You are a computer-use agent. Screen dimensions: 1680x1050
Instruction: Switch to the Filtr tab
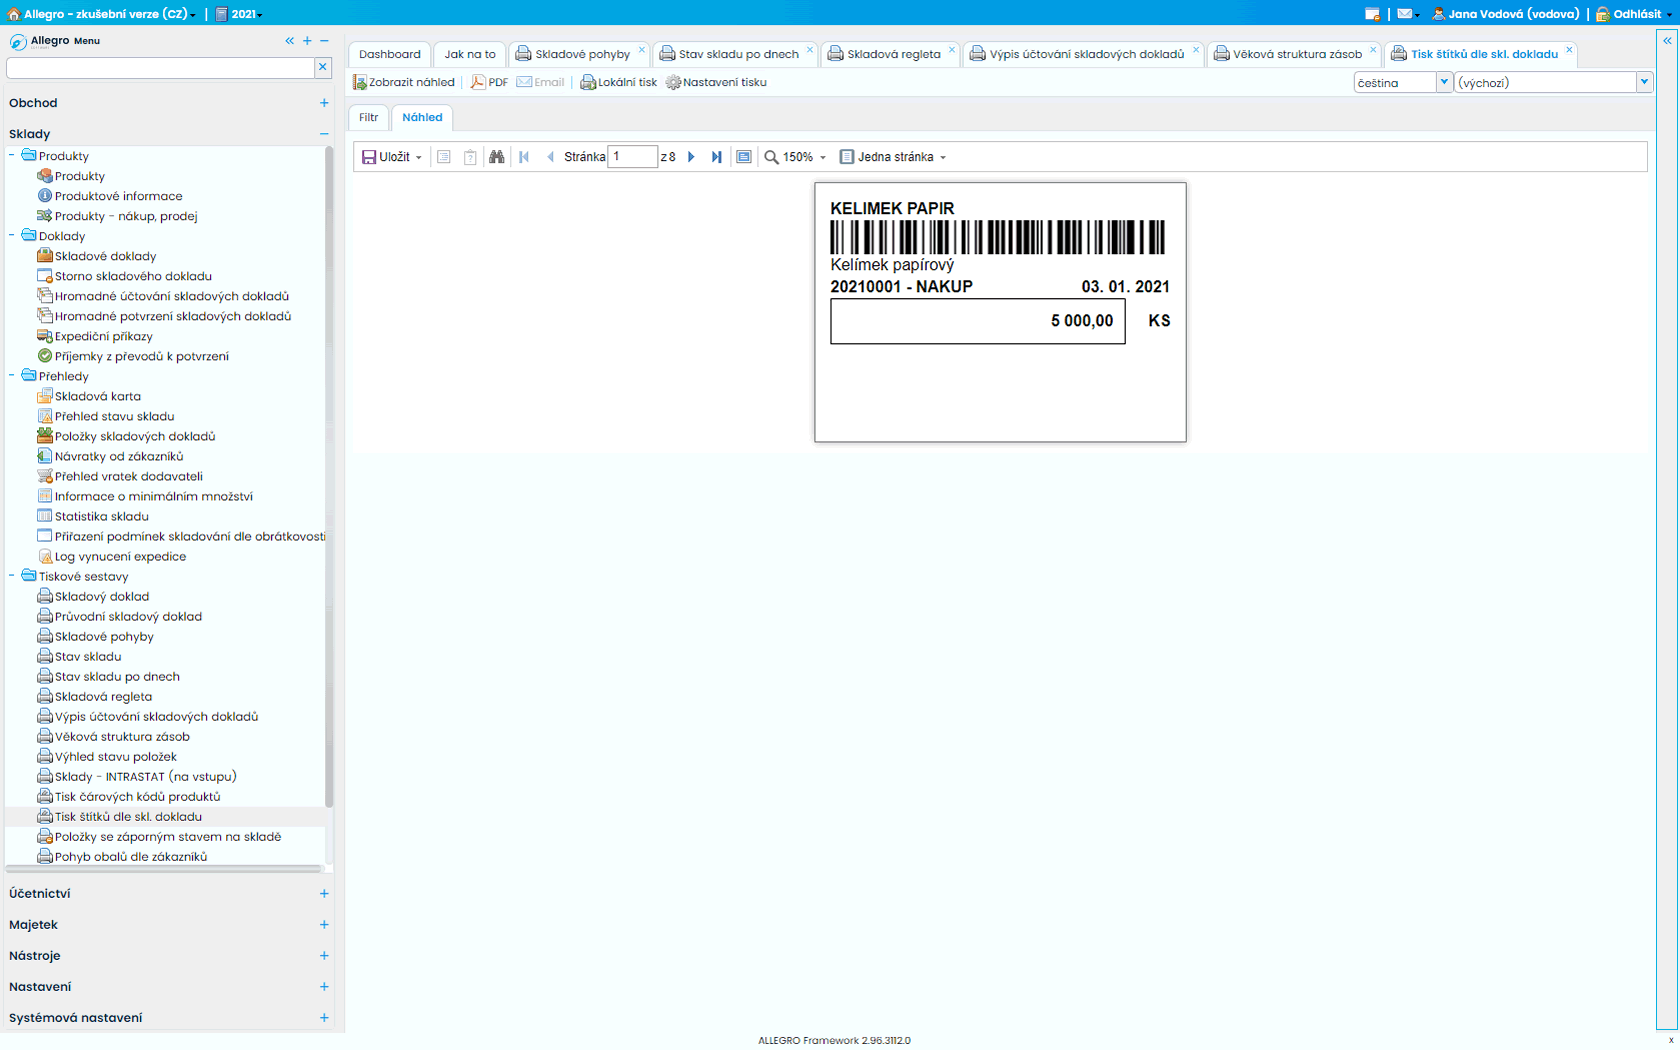(369, 117)
